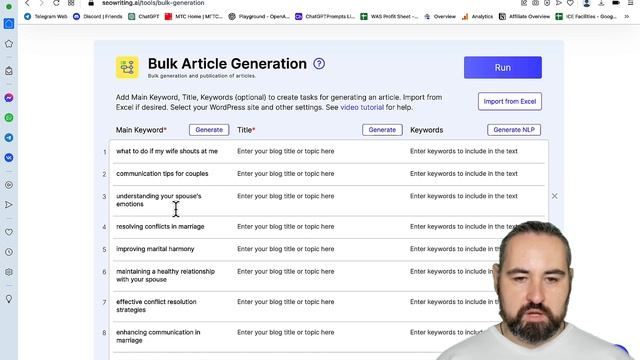Open Playground OpenAI bookmark
Image resolution: width=640 pixels, height=360 pixels.
click(259, 17)
